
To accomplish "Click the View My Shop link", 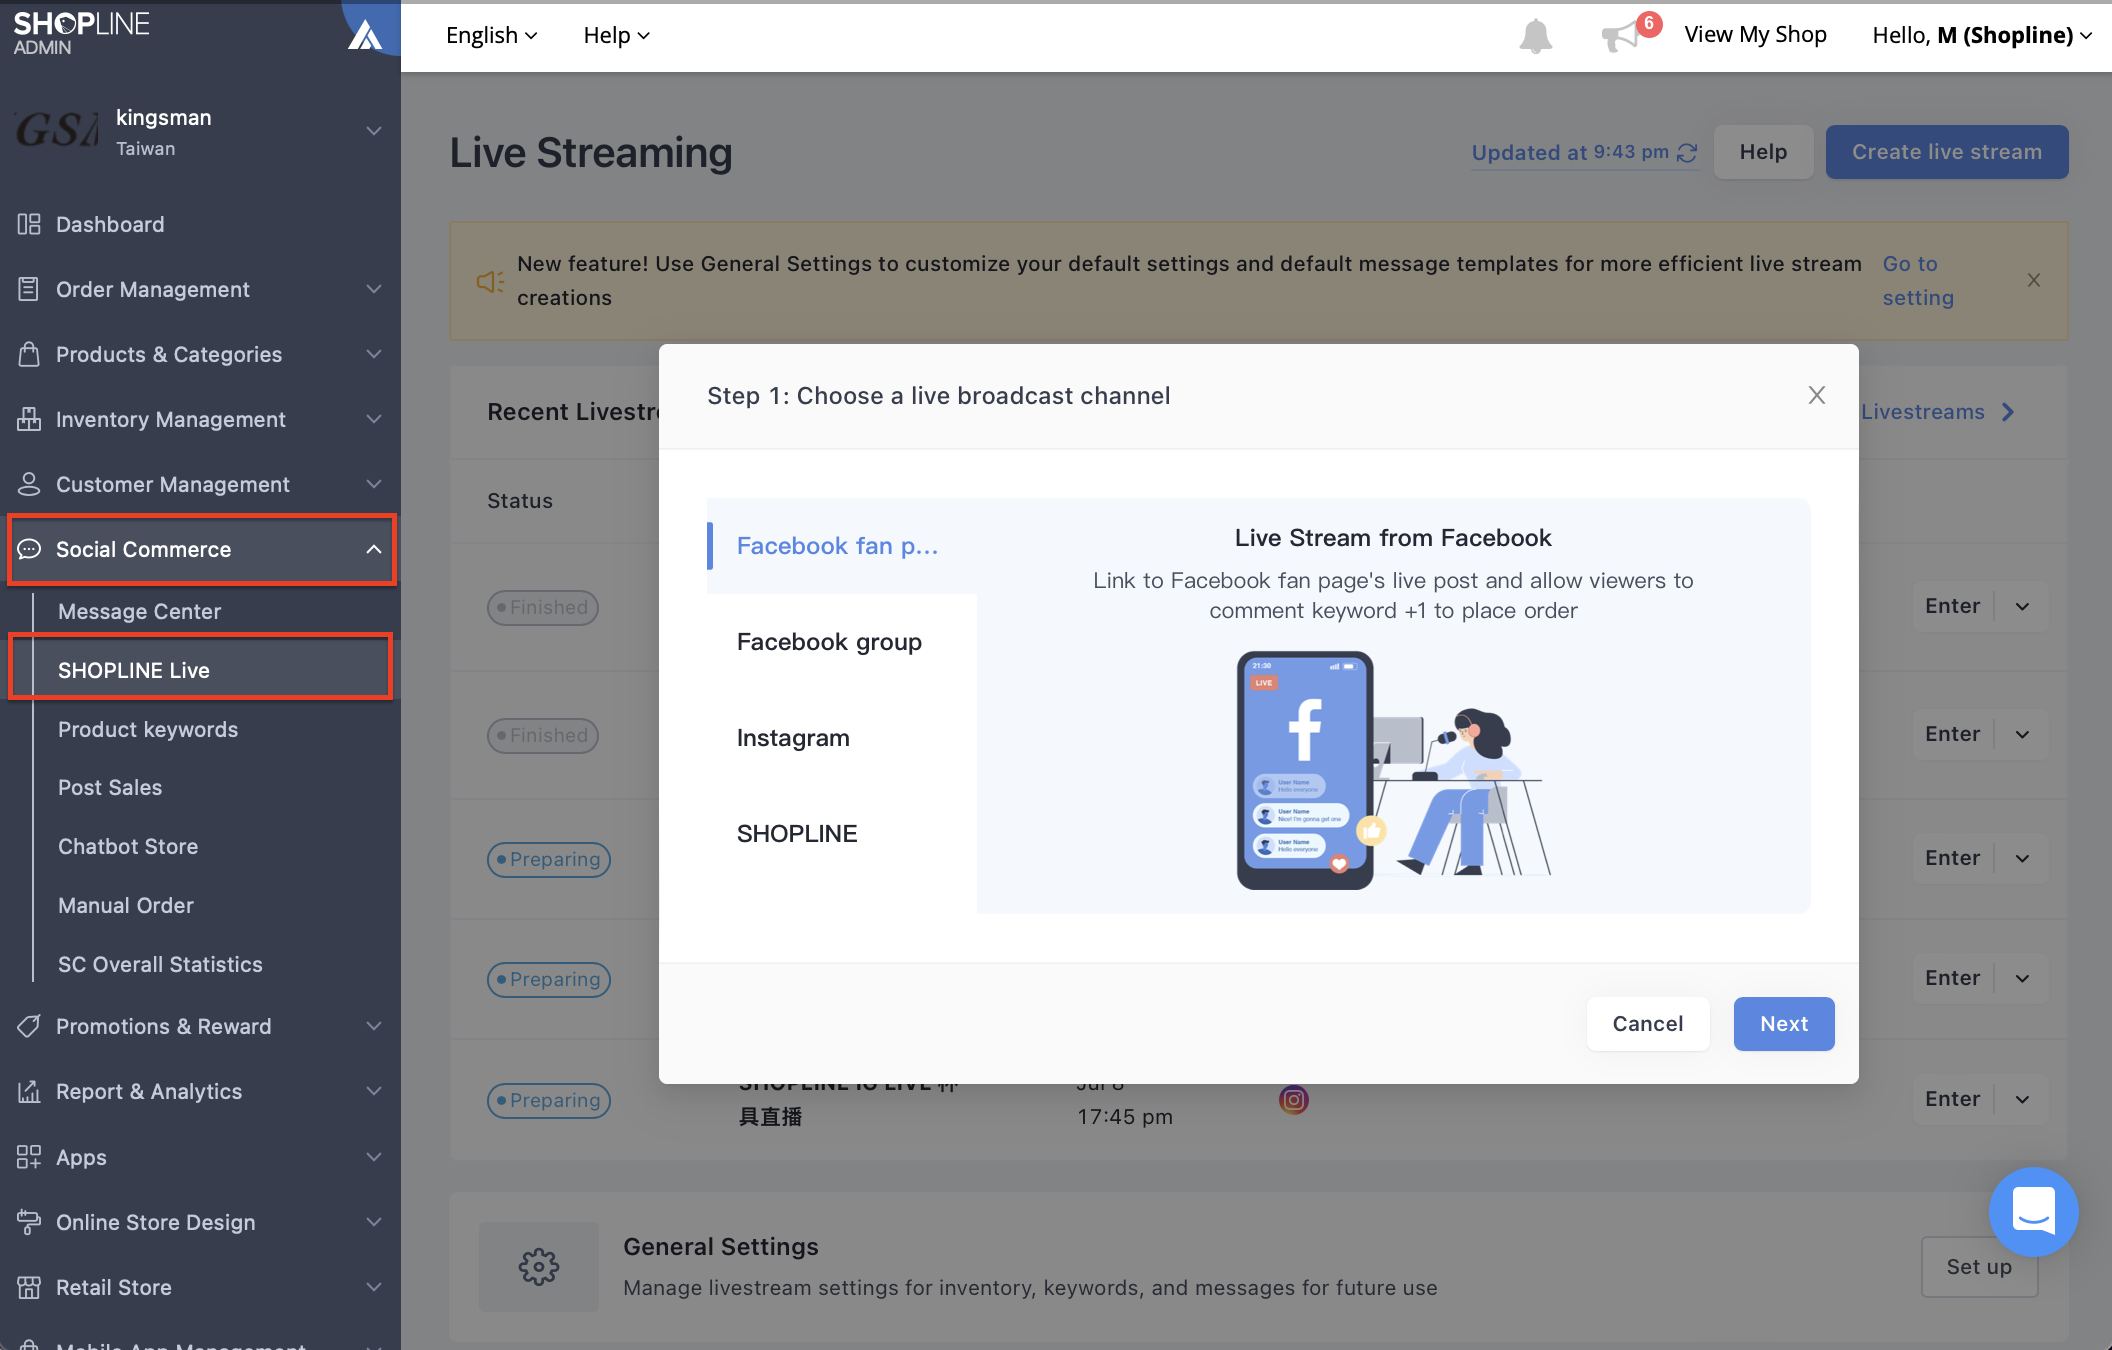I will [1755, 35].
